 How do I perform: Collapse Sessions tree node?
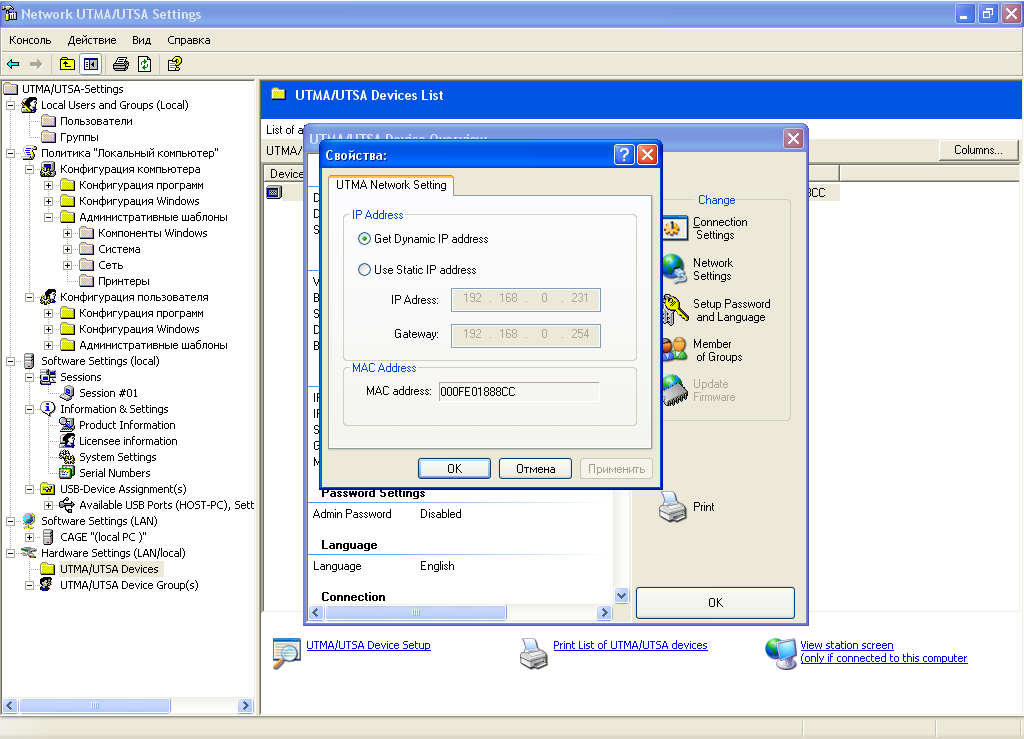(x=29, y=377)
